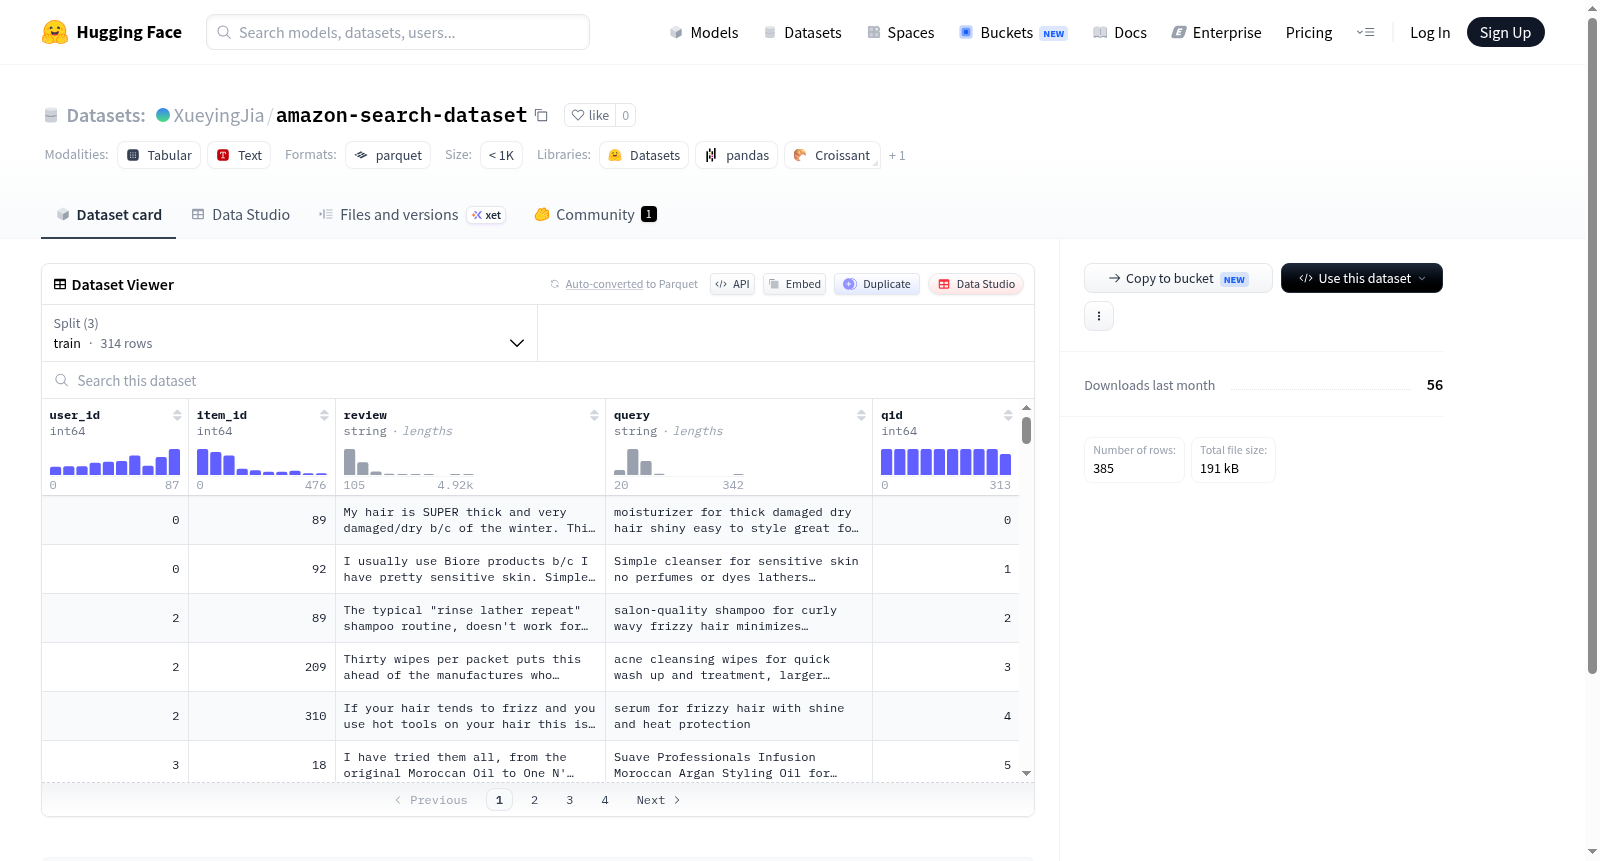Click the table scroll down arrow
The width and height of the screenshot is (1600, 861).
pyautogui.click(x=1026, y=773)
